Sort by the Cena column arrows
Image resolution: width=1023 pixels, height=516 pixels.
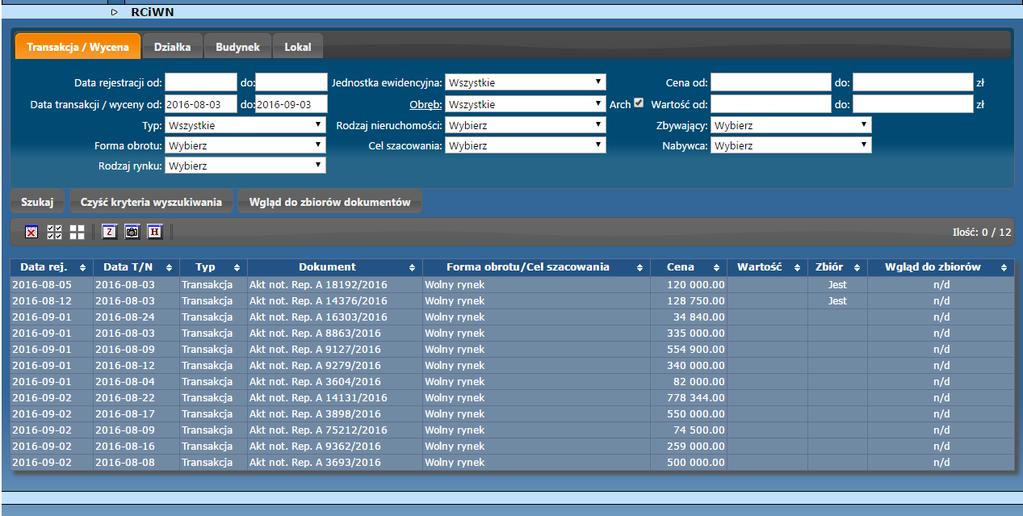point(716,267)
